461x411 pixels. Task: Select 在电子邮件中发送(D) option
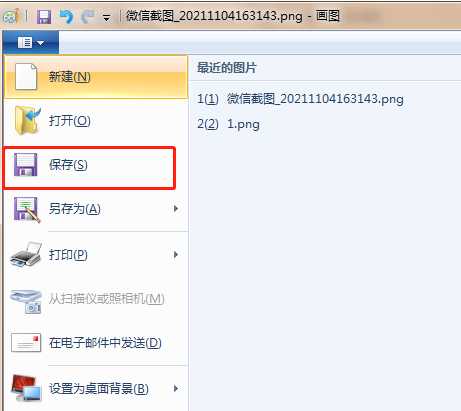96,343
